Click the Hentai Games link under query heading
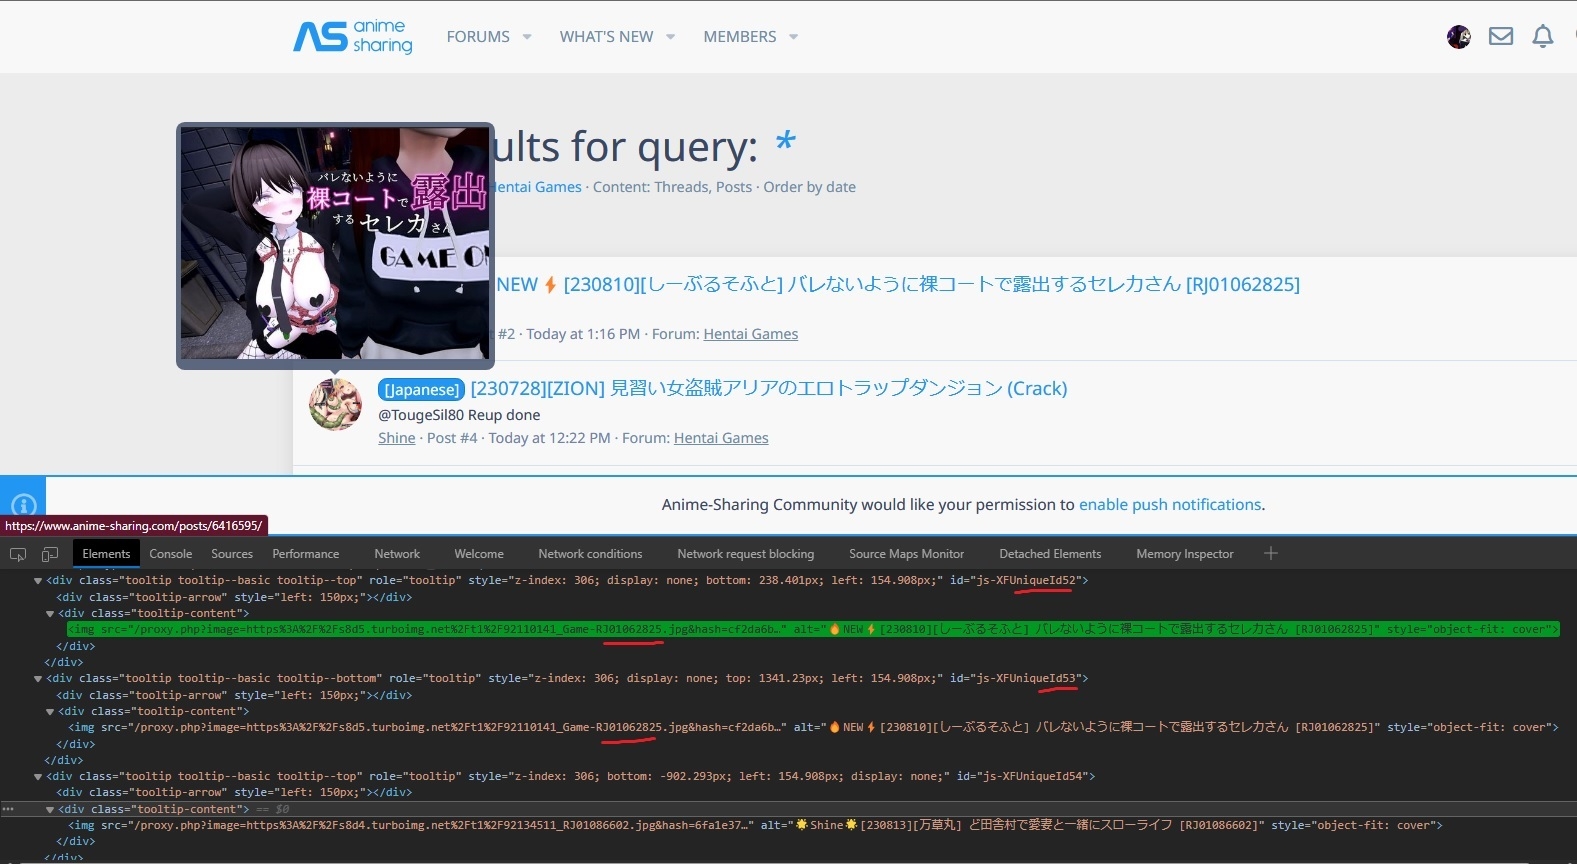This screenshot has height=864, width=1577. (x=536, y=187)
